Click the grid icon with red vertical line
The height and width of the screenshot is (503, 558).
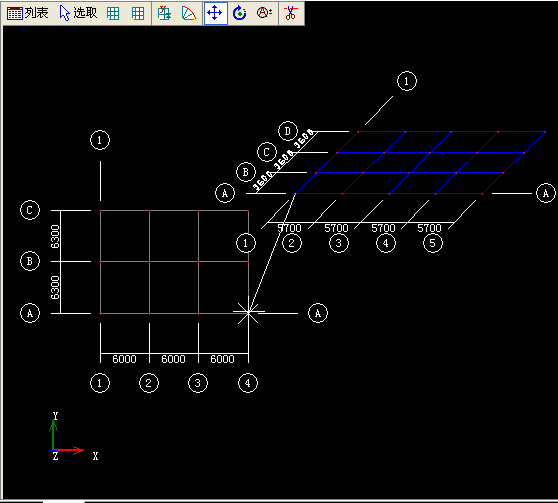138,14
